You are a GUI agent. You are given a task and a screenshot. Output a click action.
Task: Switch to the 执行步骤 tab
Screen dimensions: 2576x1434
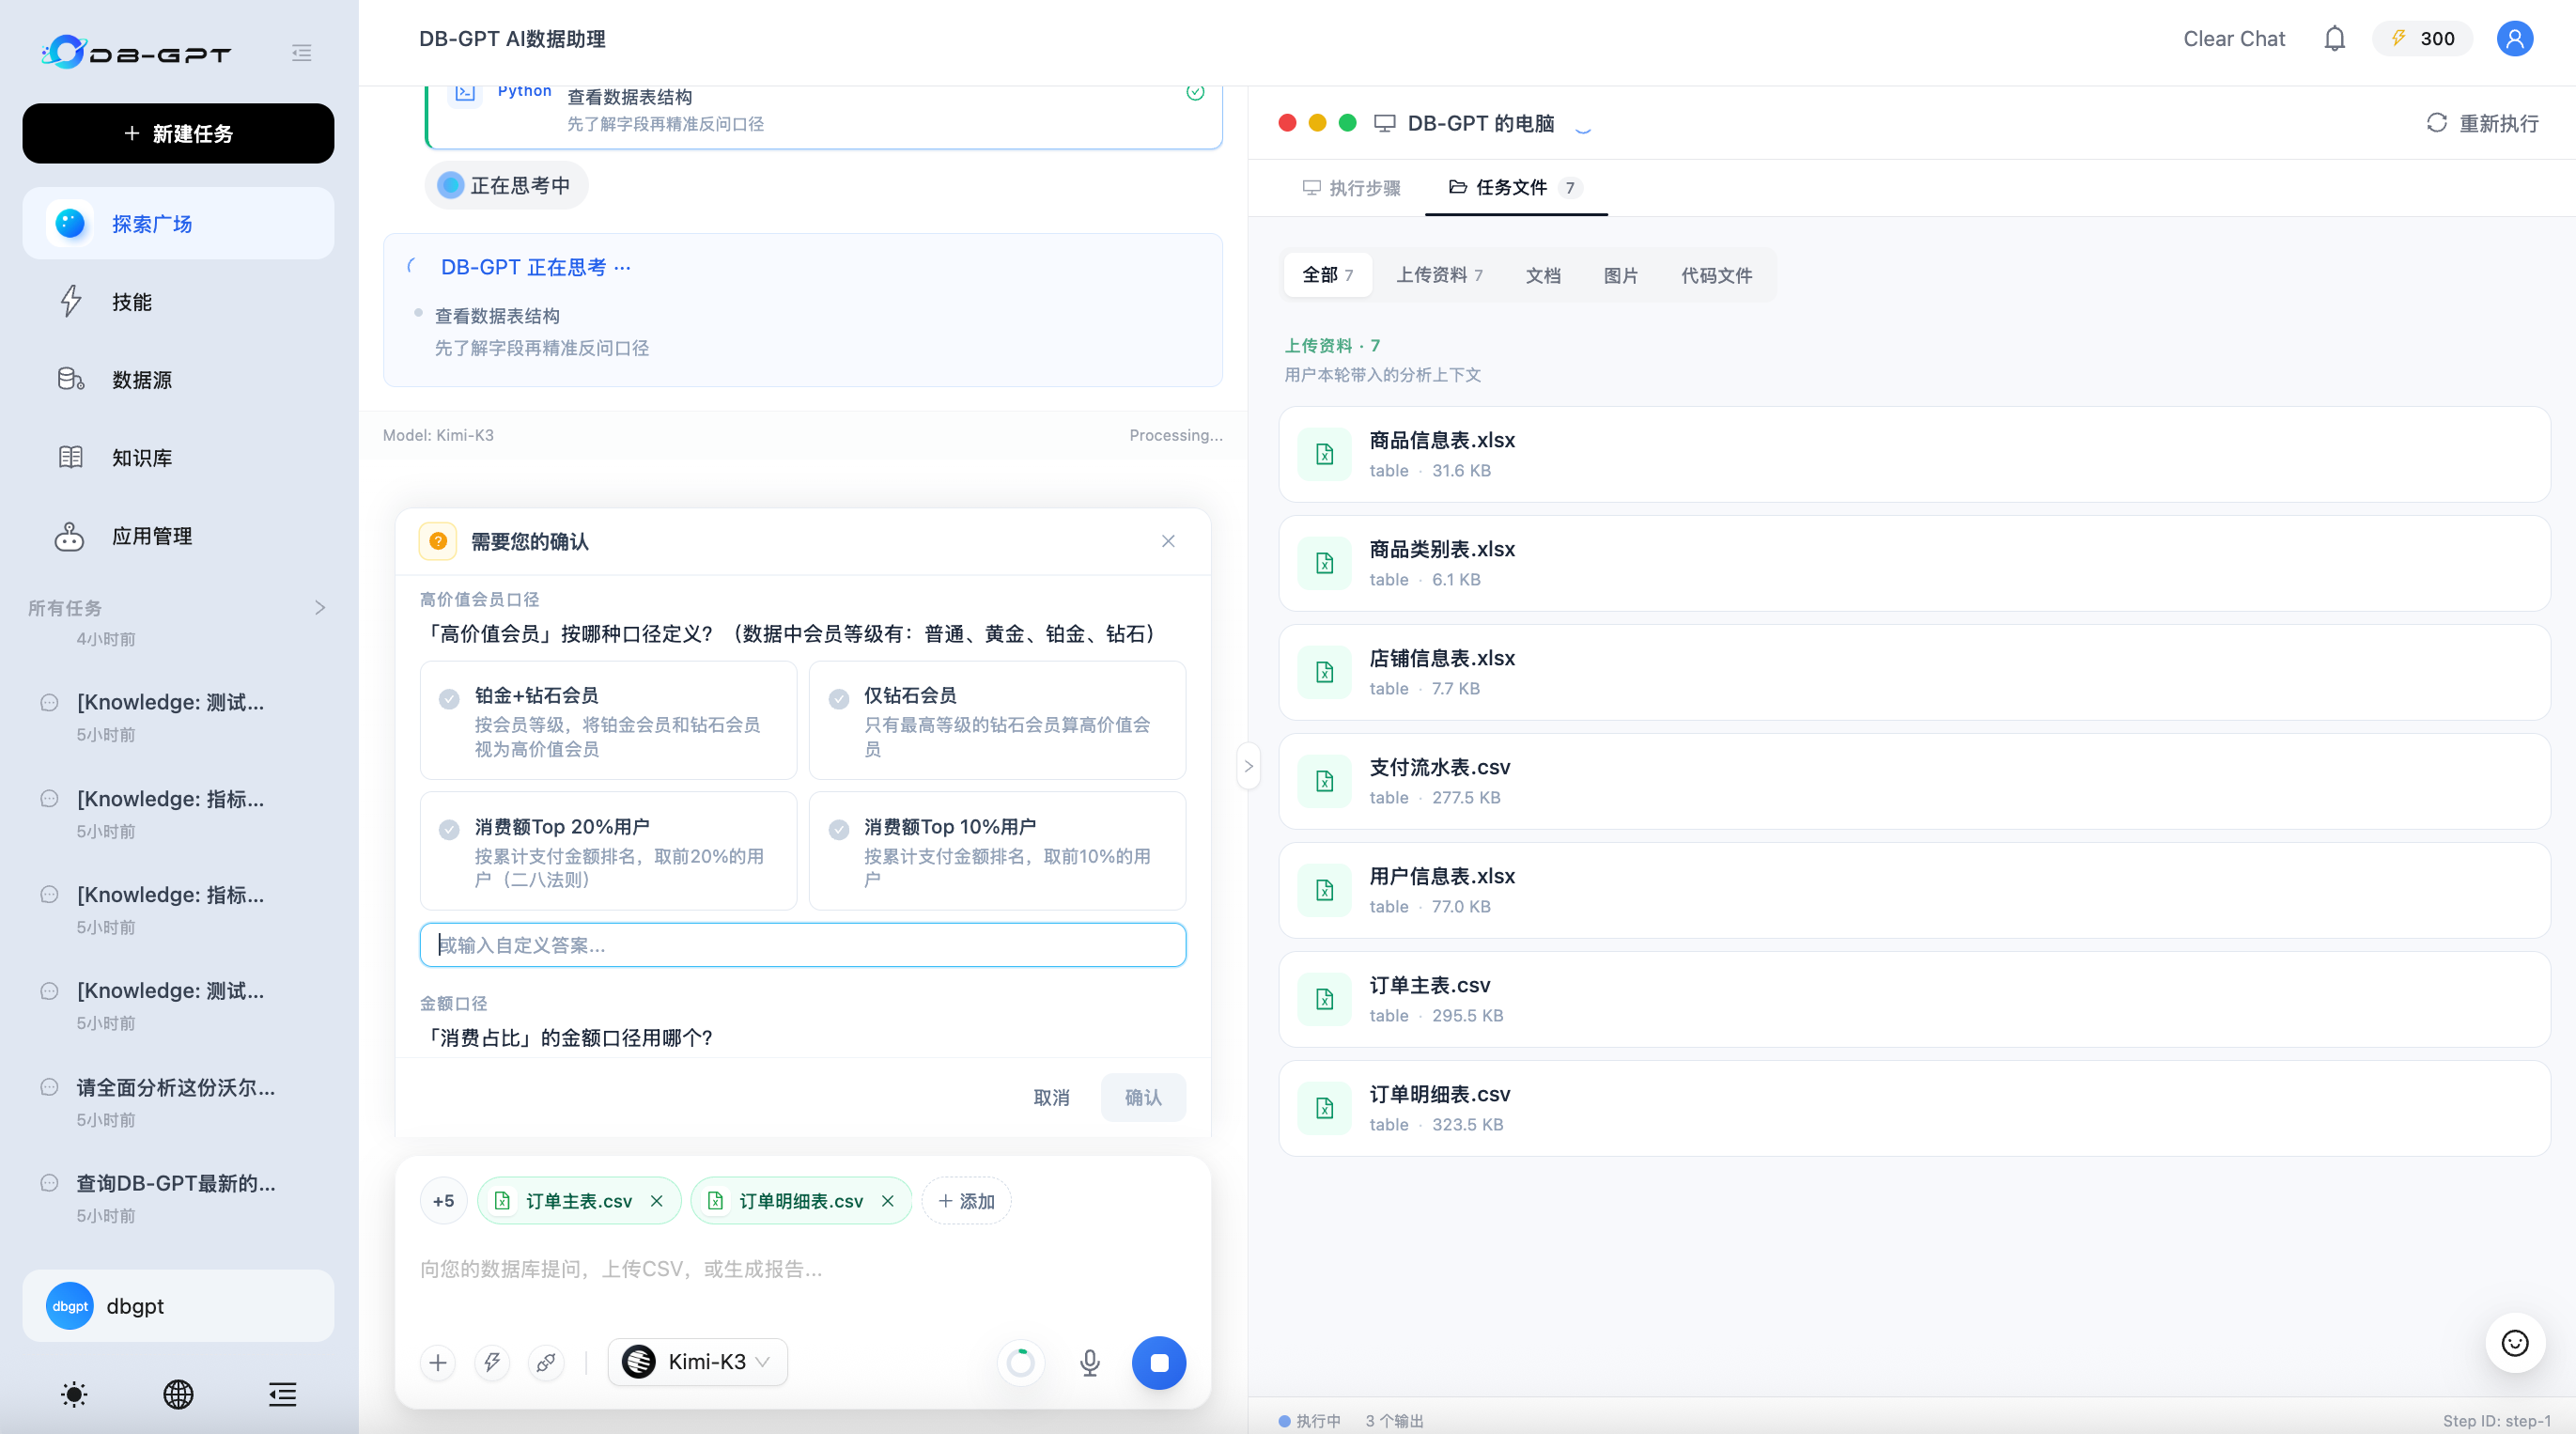pyautogui.click(x=1351, y=188)
